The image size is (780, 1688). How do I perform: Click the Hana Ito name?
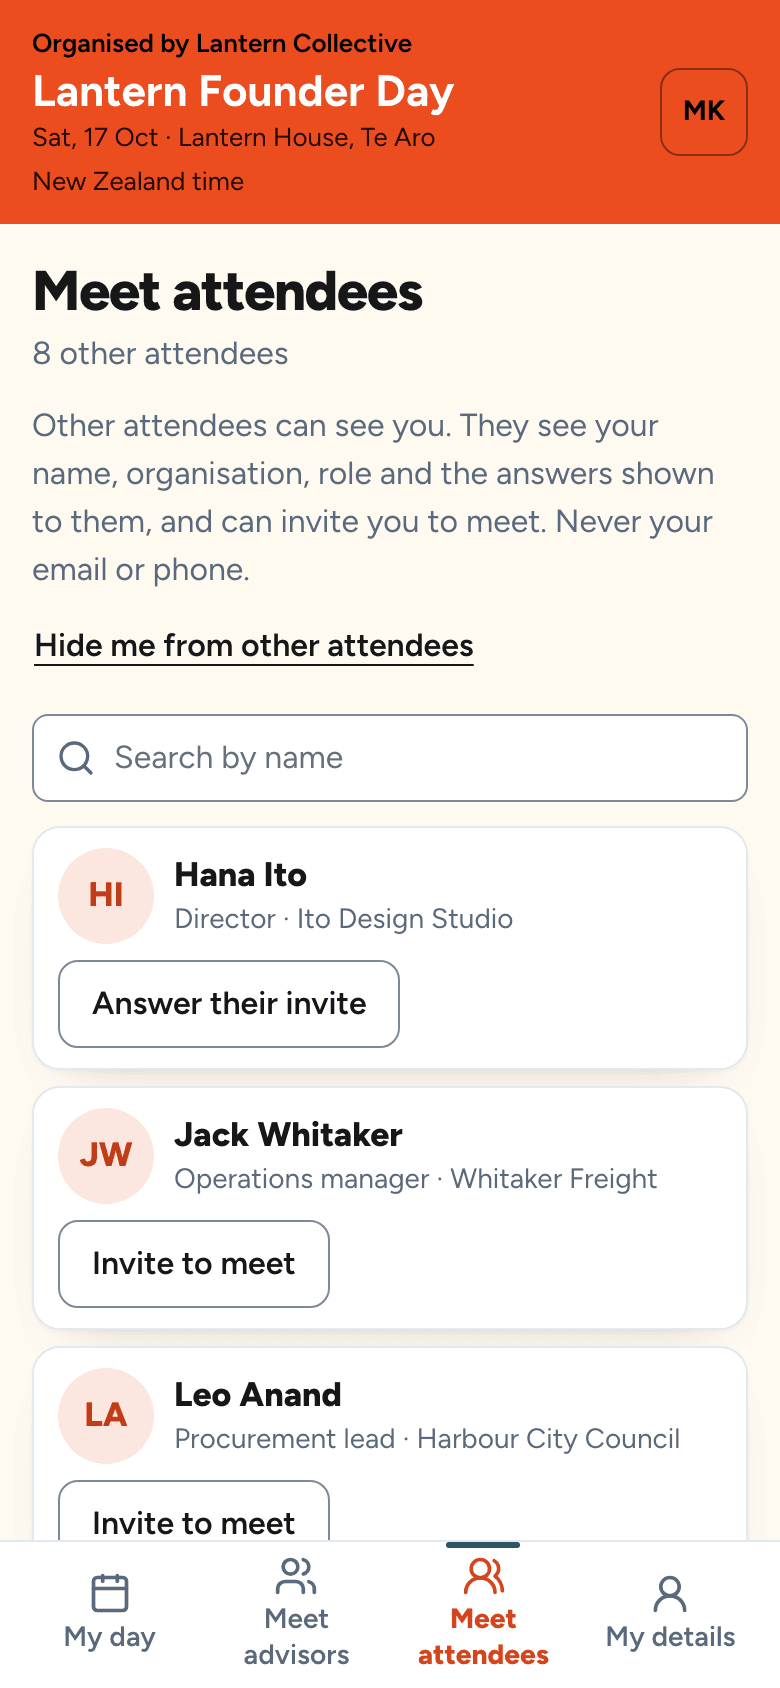[240, 875]
